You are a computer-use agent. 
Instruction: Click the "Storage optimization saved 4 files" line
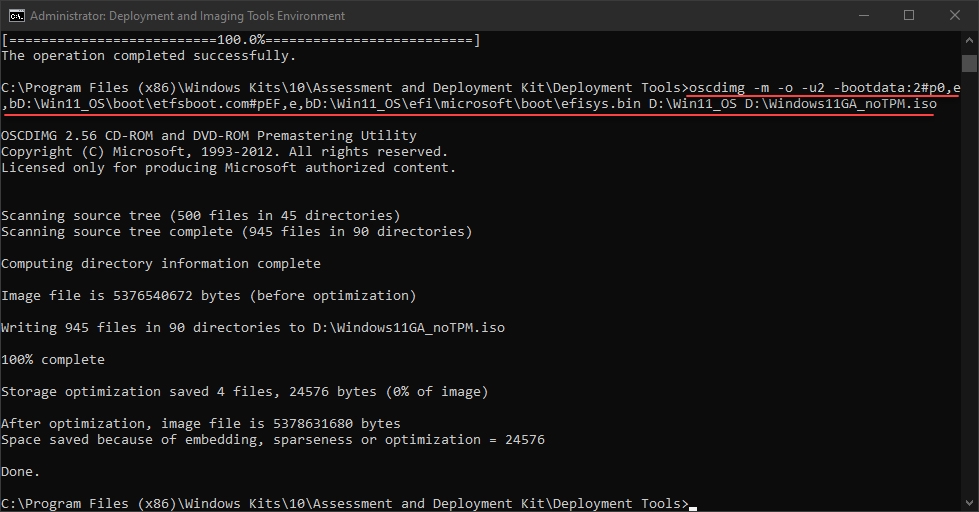(x=245, y=392)
